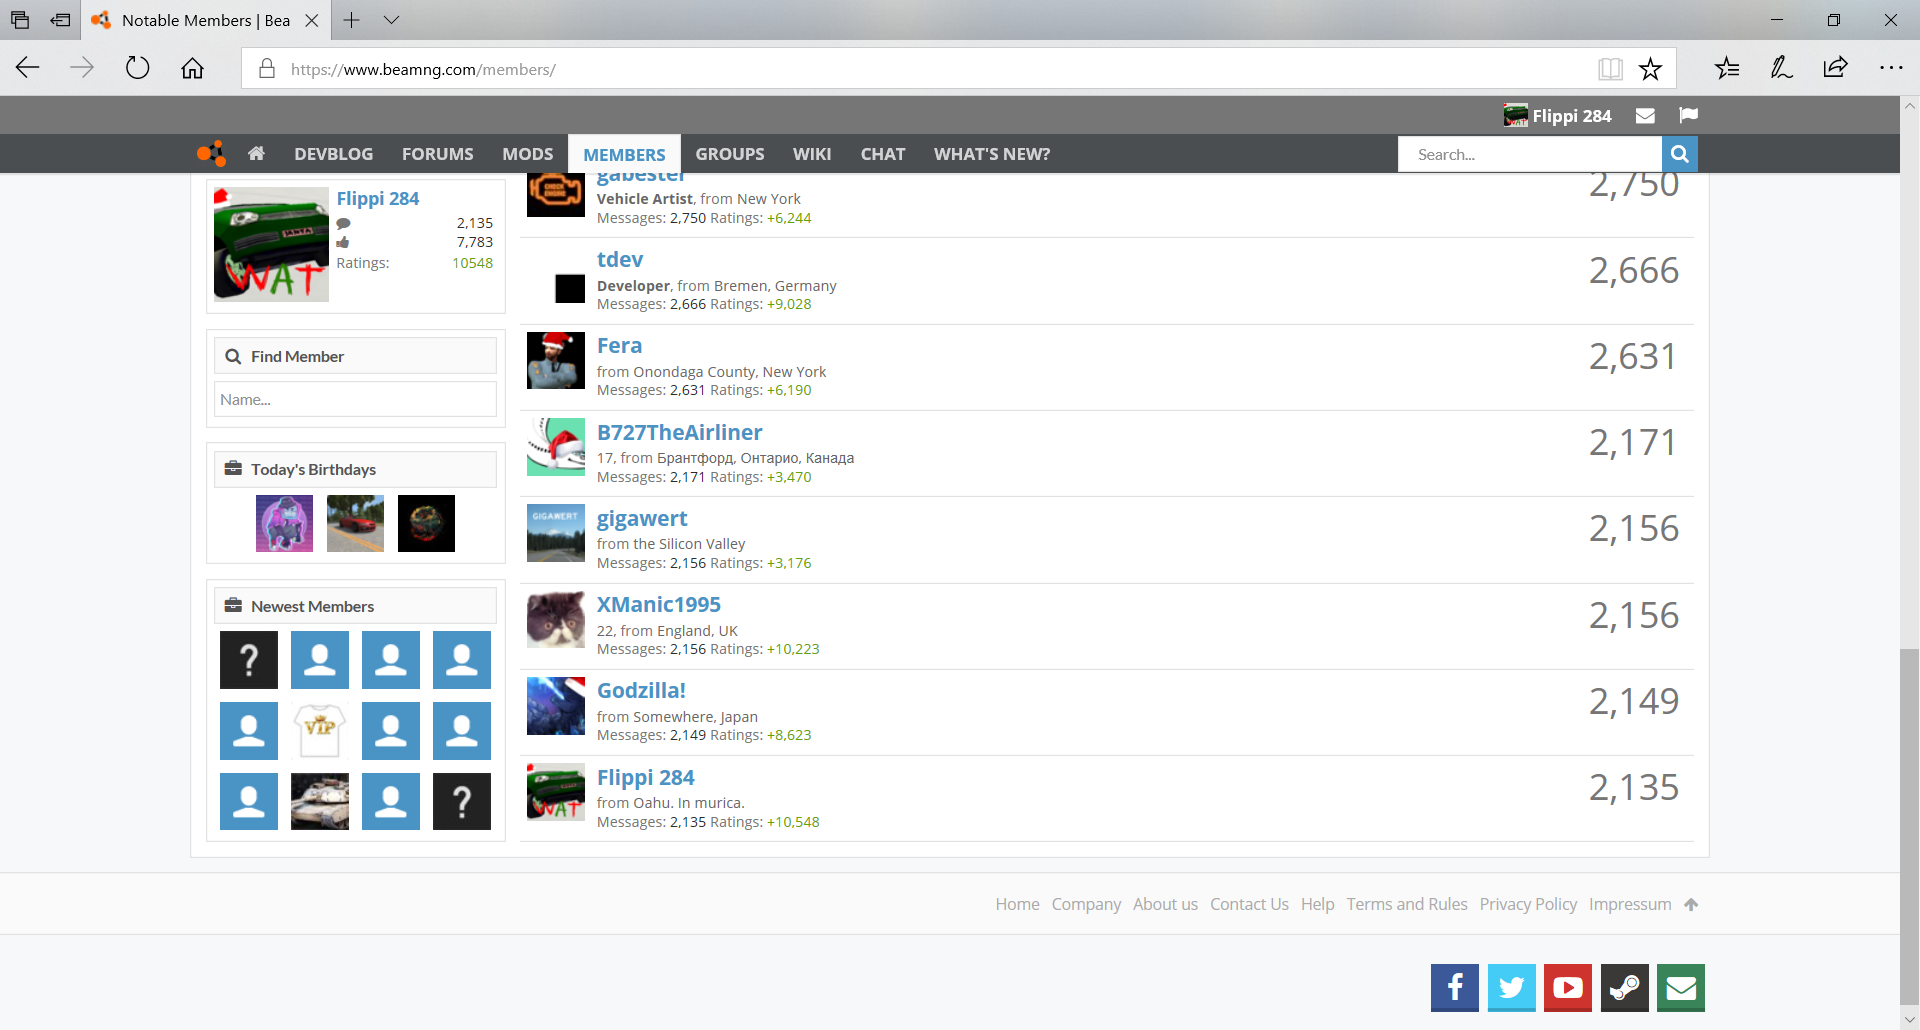Open the Help footer link
Image resolution: width=1920 pixels, height=1030 pixels.
point(1317,904)
